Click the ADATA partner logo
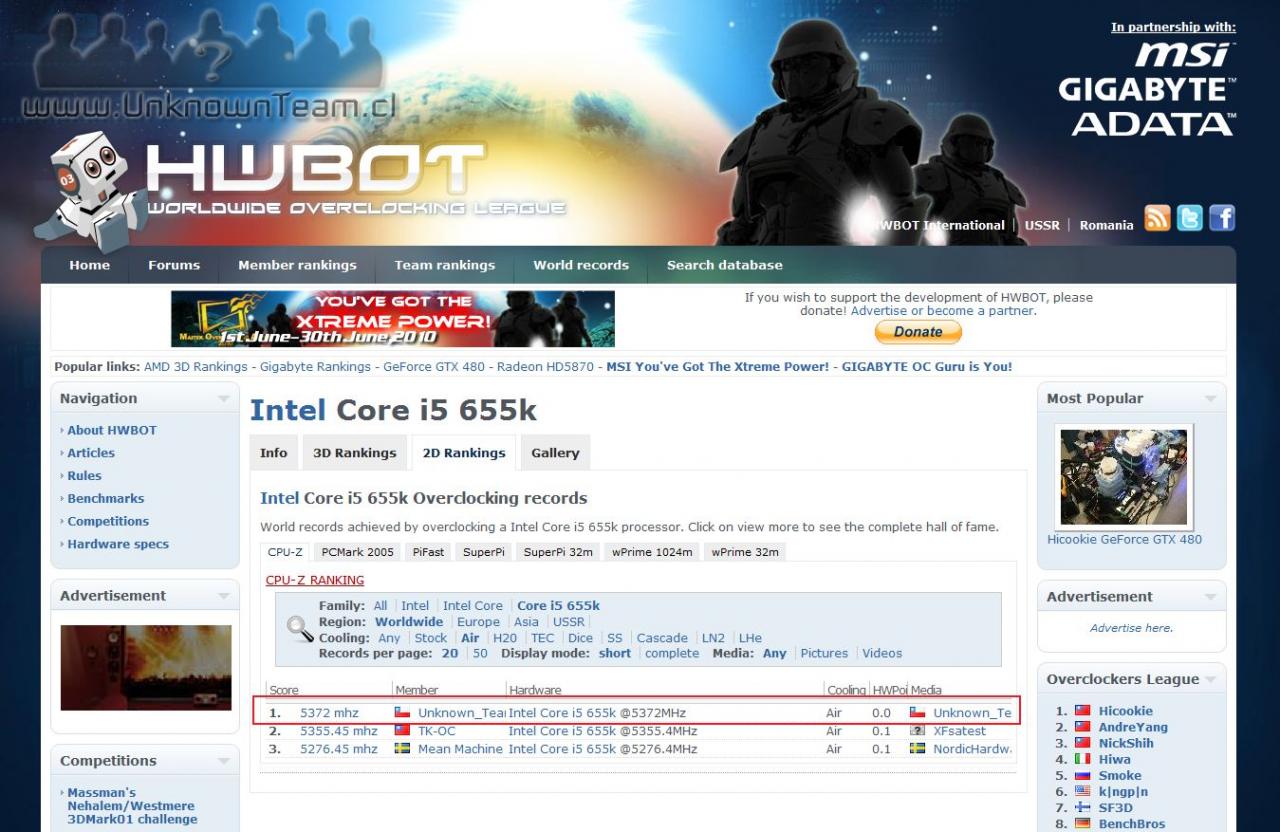This screenshot has height=832, width=1280. point(1153,123)
